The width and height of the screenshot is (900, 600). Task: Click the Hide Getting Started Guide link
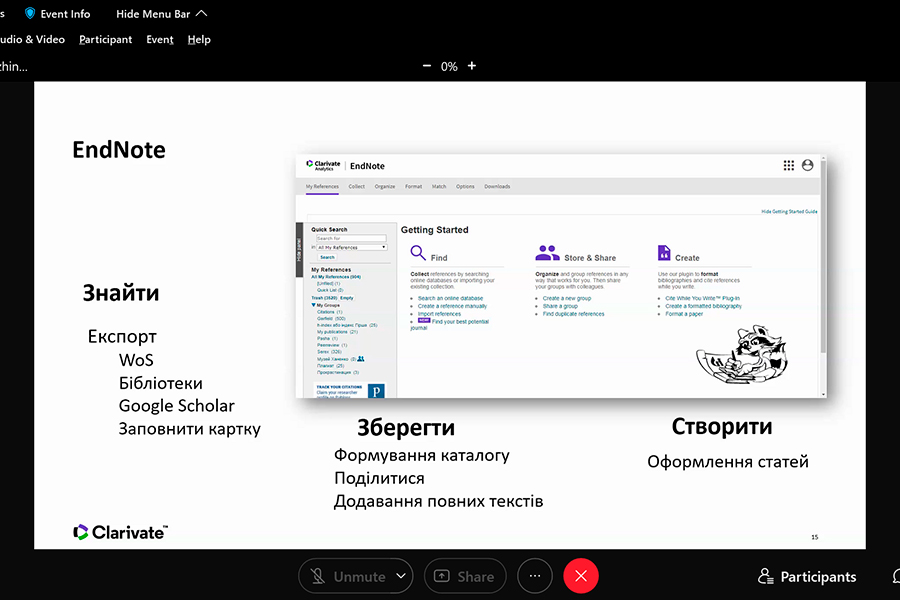coord(789,212)
